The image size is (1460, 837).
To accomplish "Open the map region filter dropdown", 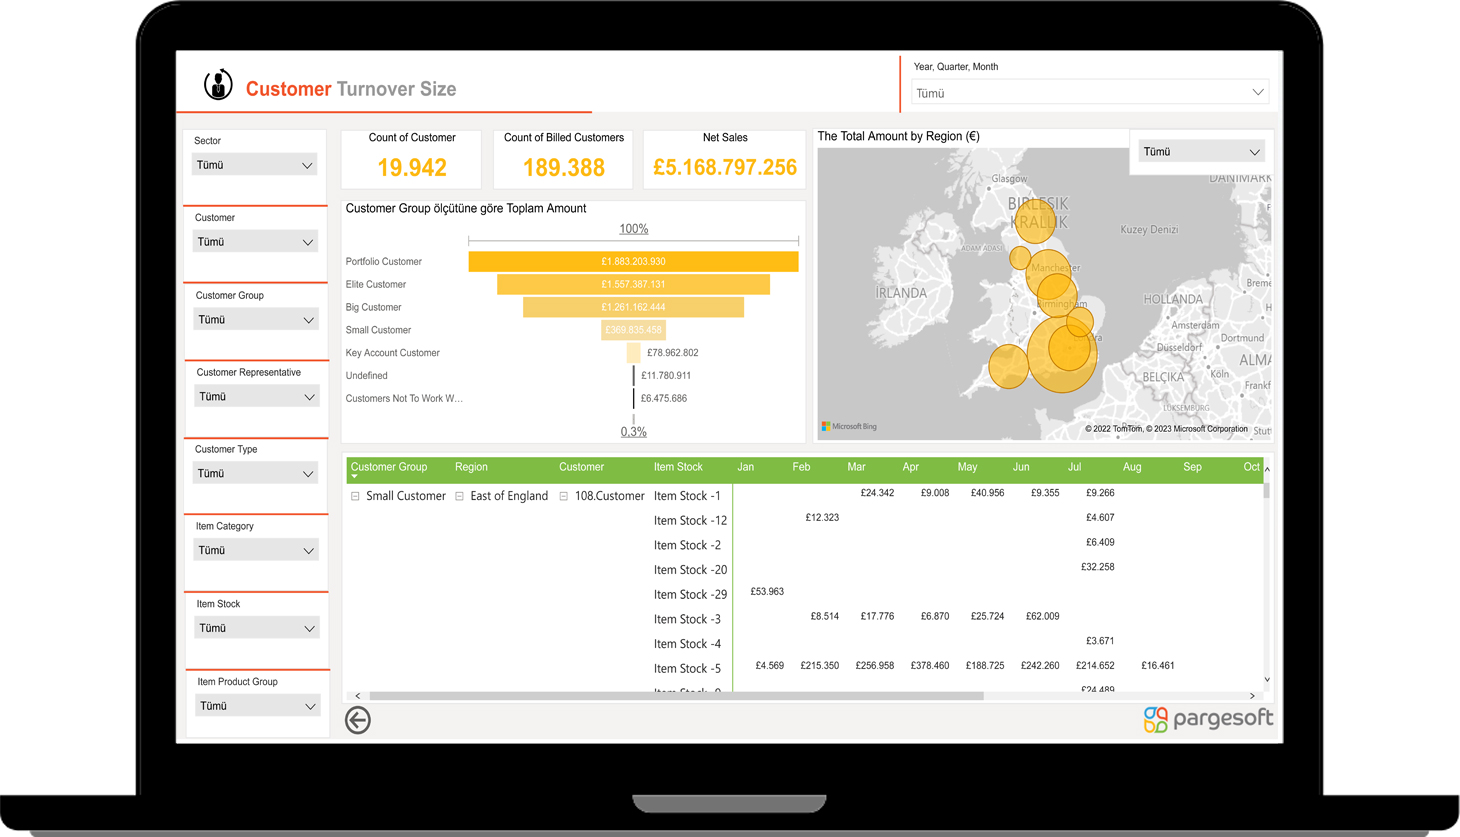I will click(1200, 152).
